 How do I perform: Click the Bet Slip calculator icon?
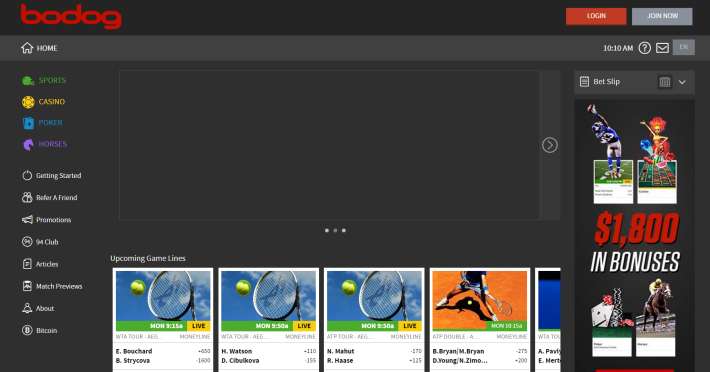(x=665, y=82)
